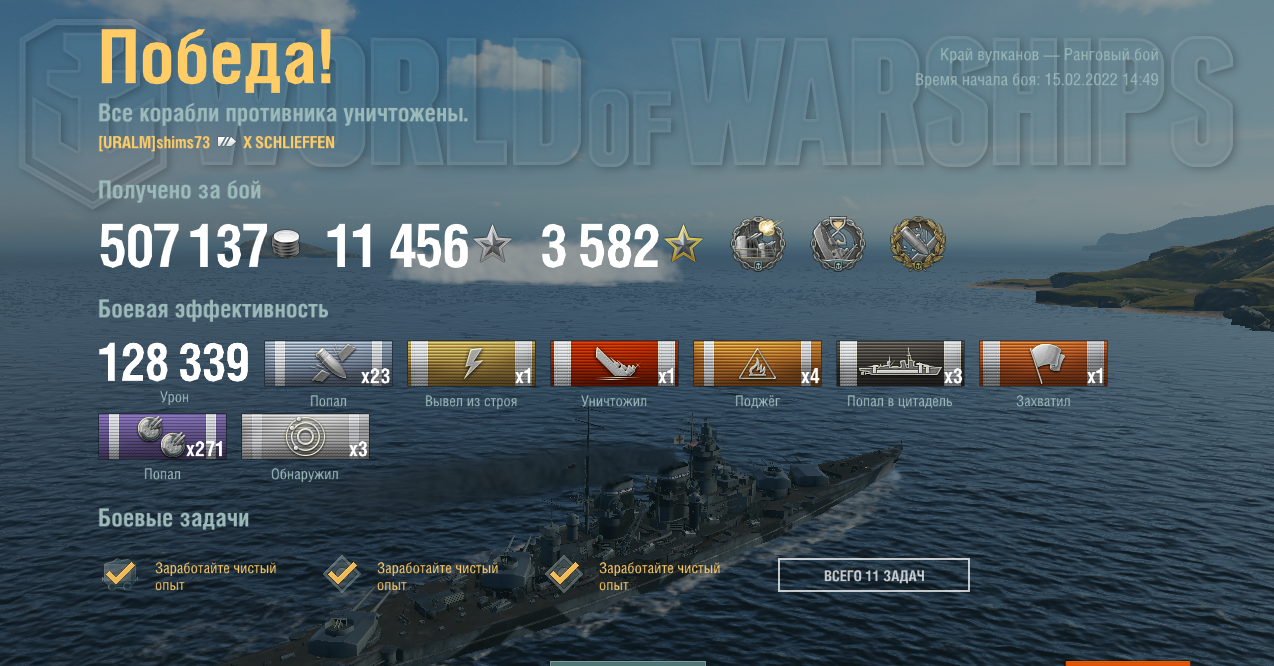1274x666 pixels.
Task: Click the red destroyed ship ribbon
Action: pyautogui.click(x=614, y=363)
